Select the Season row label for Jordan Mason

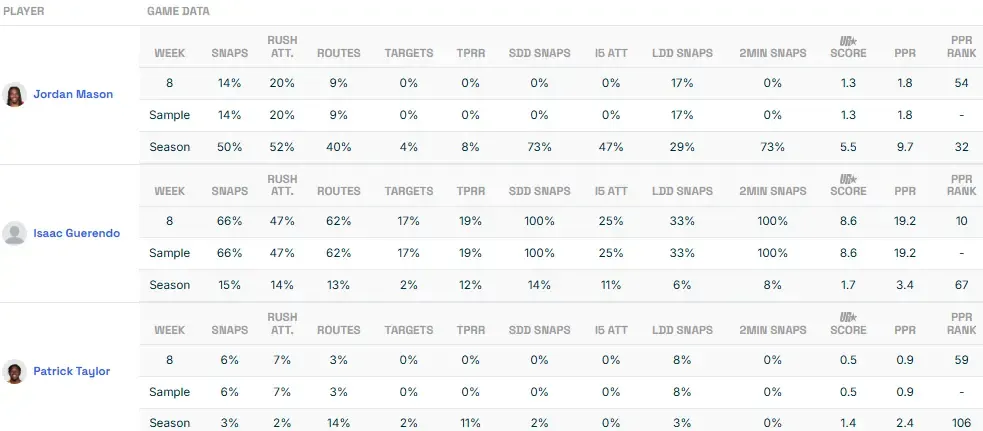click(x=169, y=147)
